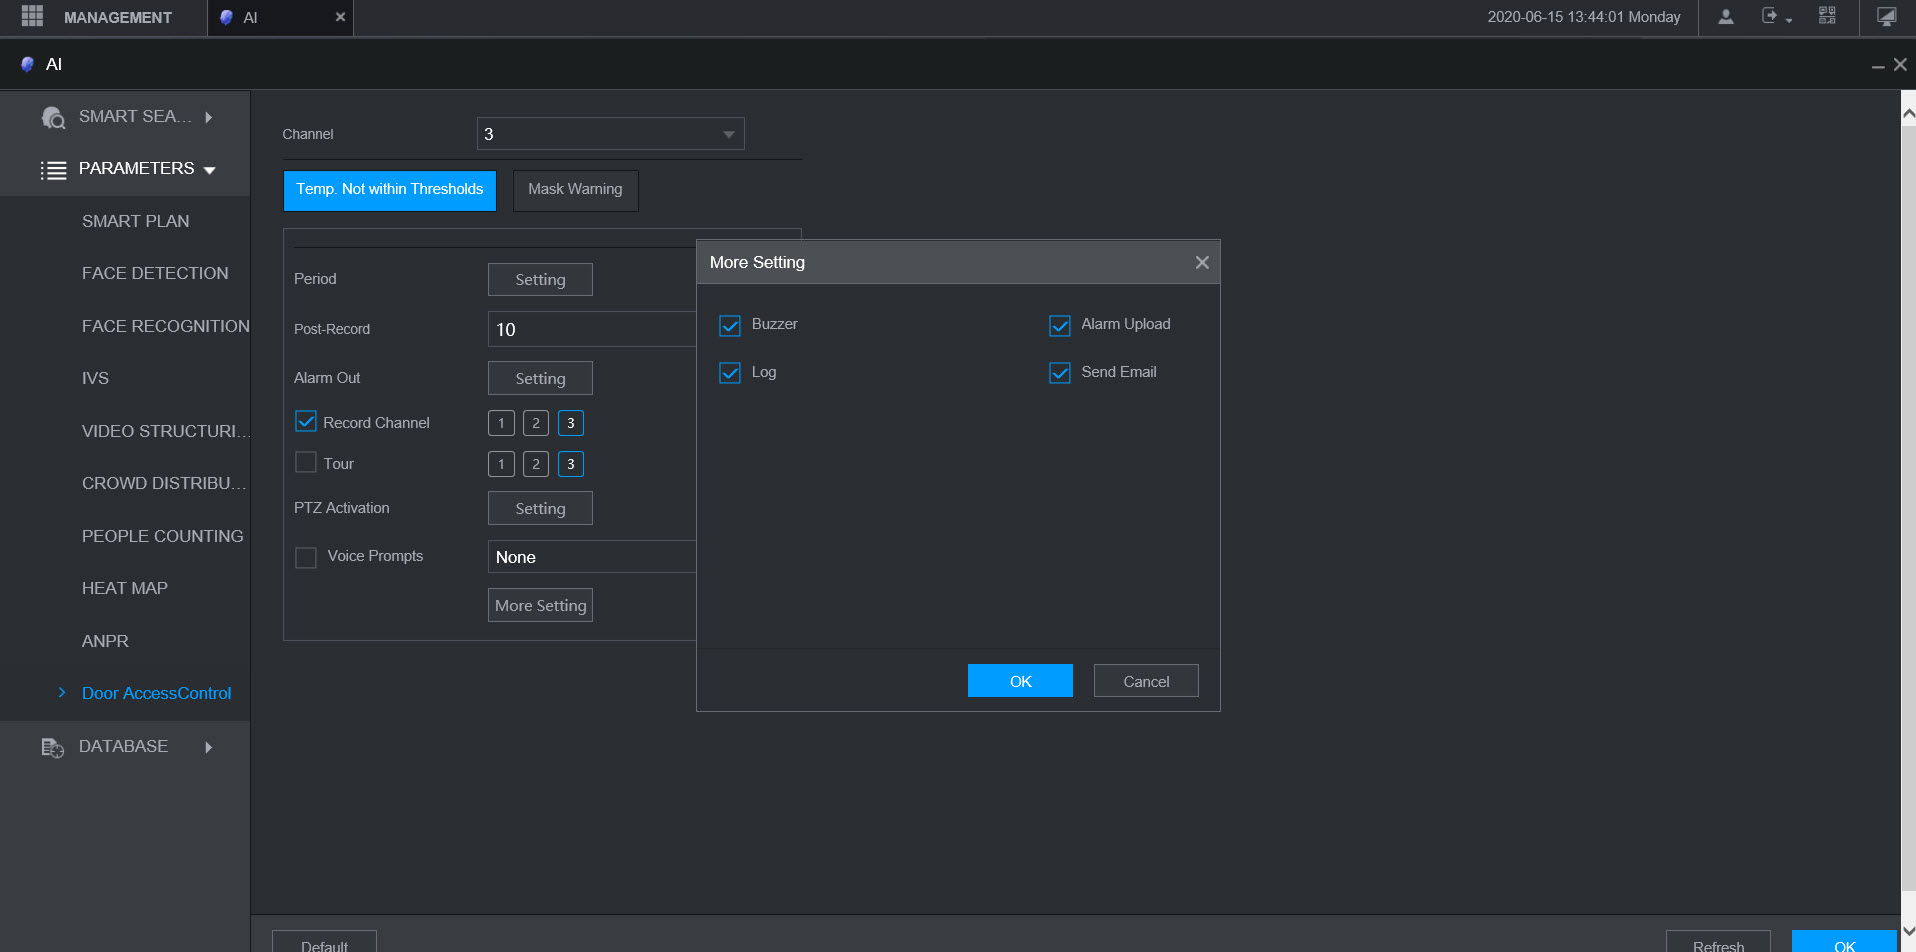
Task: Click the monitor display icon
Action: (1886, 17)
